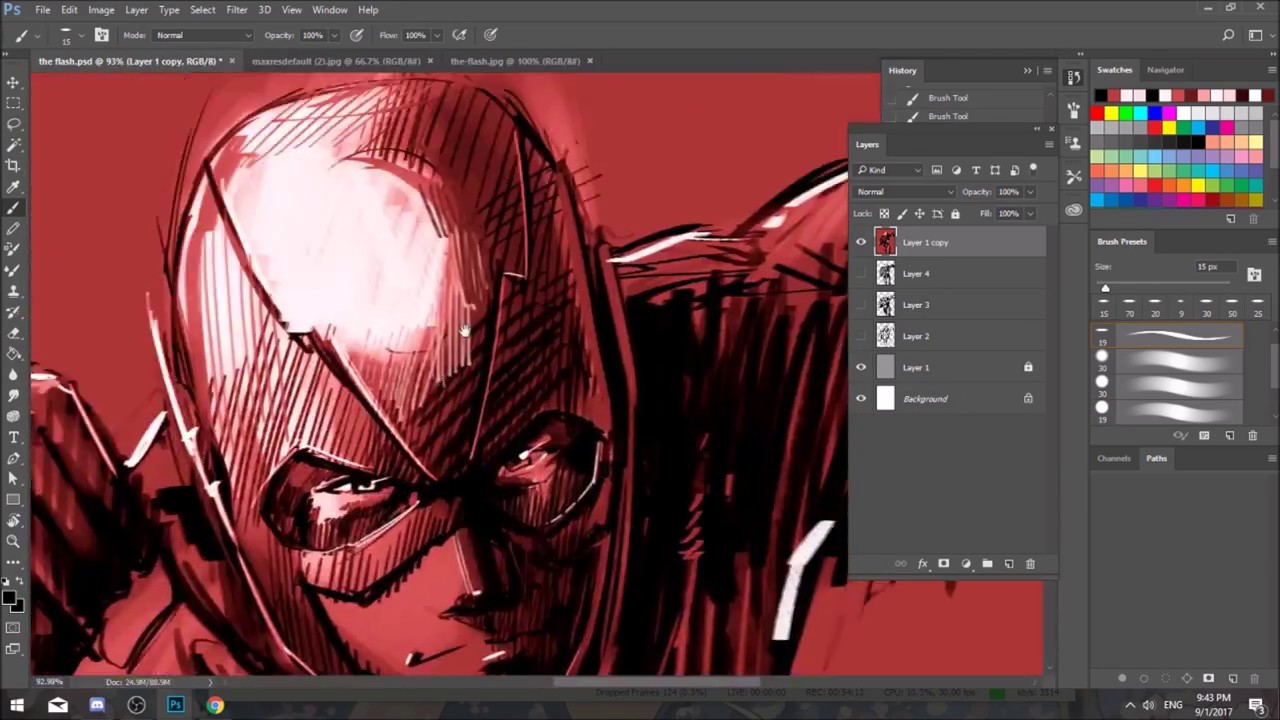The width and height of the screenshot is (1280, 720).
Task: Select the 70 size brush preset
Action: pyautogui.click(x=1129, y=308)
